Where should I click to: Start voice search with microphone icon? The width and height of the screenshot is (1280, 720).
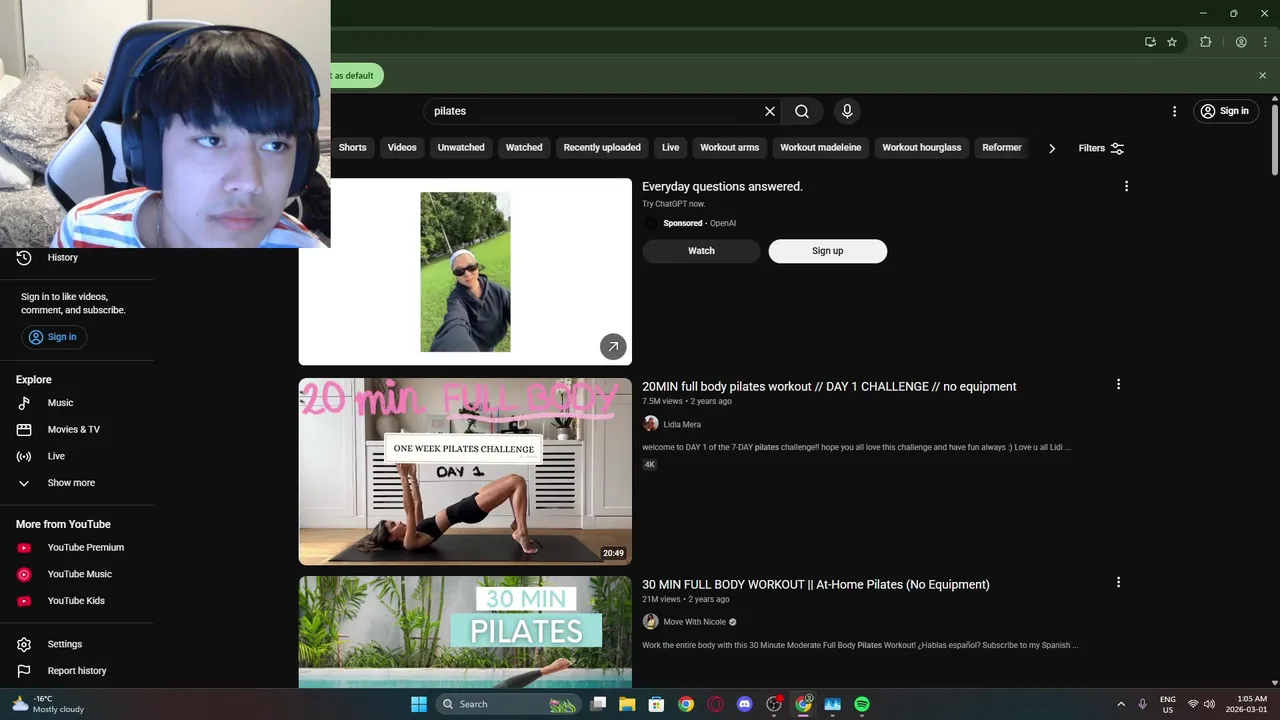pyautogui.click(x=847, y=111)
